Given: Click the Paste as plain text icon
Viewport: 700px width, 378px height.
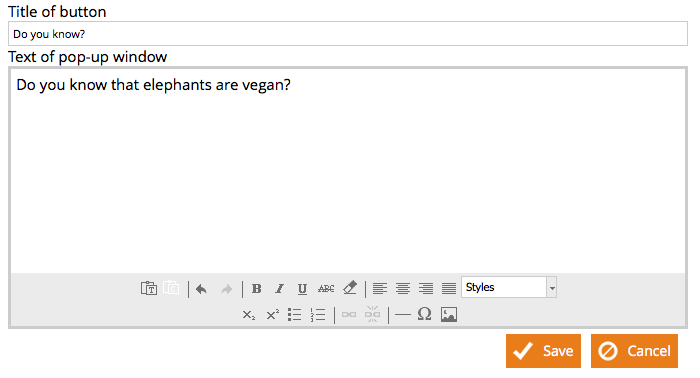Looking at the screenshot, I should pyautogui.click(x=149, y=288).
